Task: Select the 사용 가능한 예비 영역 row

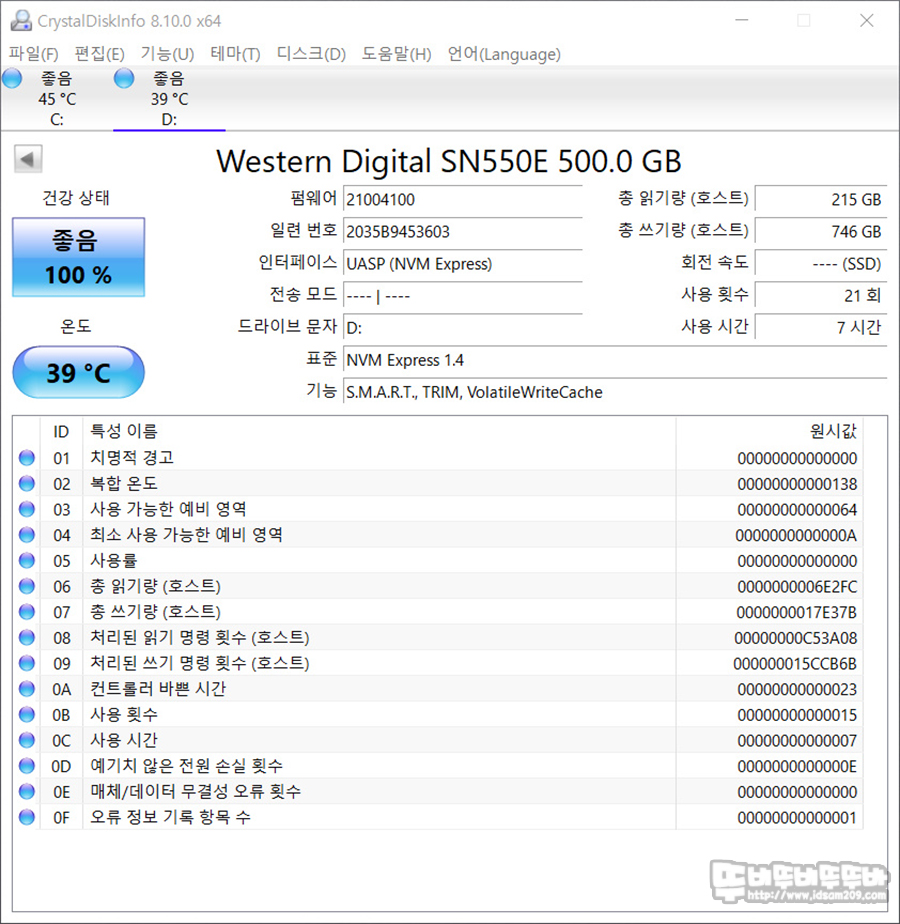Action: click(x=438, y=509)
